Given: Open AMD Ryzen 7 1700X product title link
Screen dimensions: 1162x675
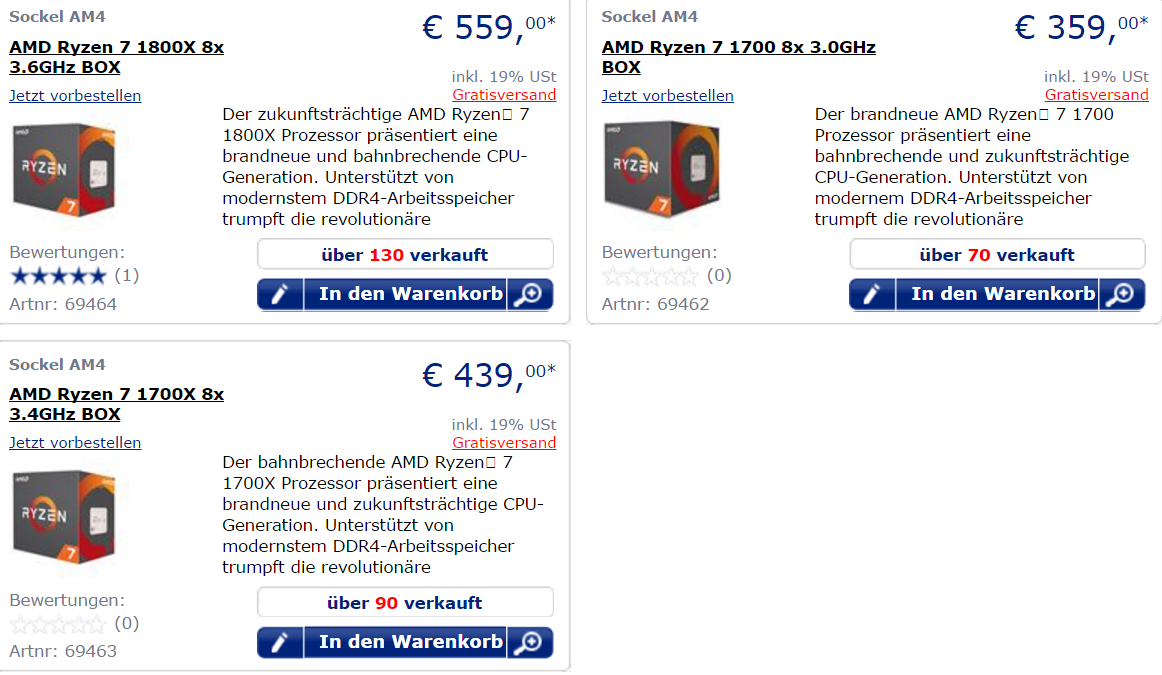Looking at the screenshot, I should [x=116, y=404].
